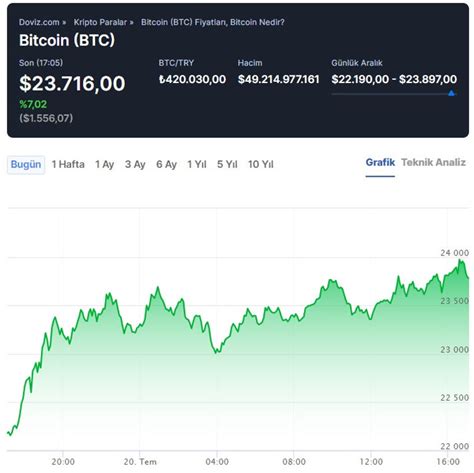
Task: Select the Bugün time range tab
Action: coord(26,165)
